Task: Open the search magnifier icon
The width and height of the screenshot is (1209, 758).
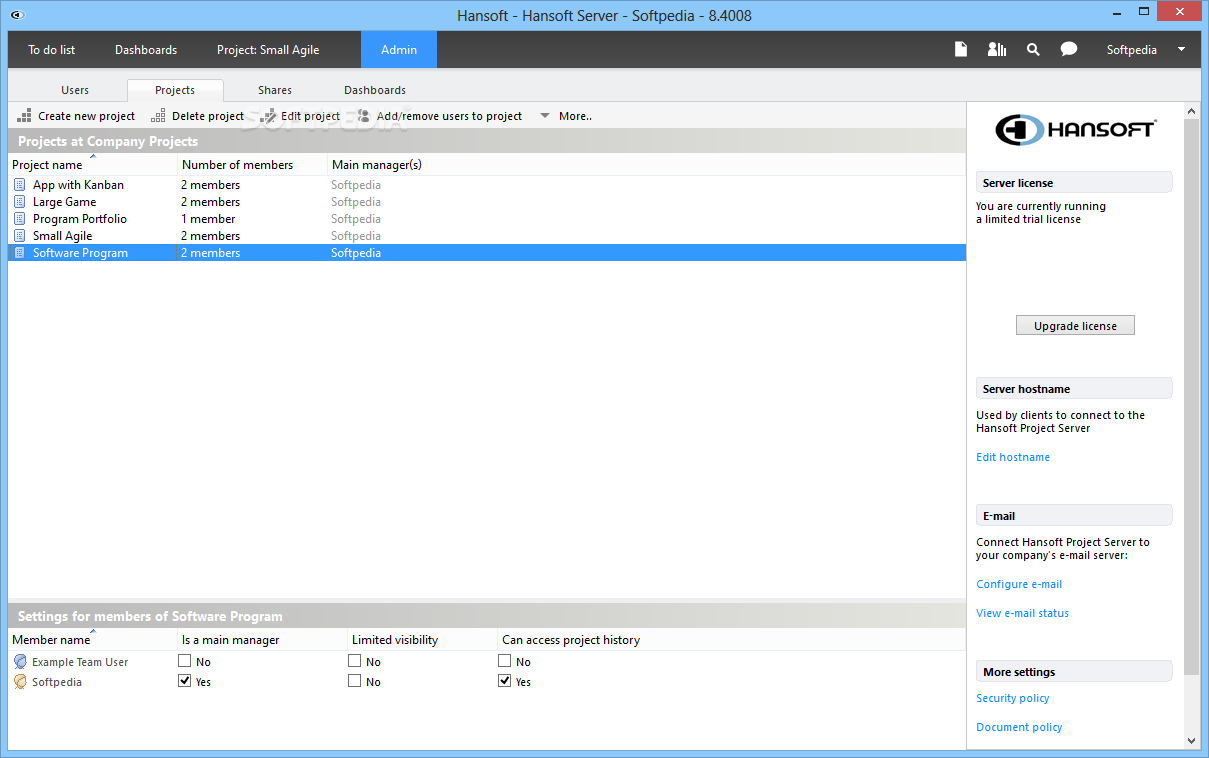Action: 1033,49
